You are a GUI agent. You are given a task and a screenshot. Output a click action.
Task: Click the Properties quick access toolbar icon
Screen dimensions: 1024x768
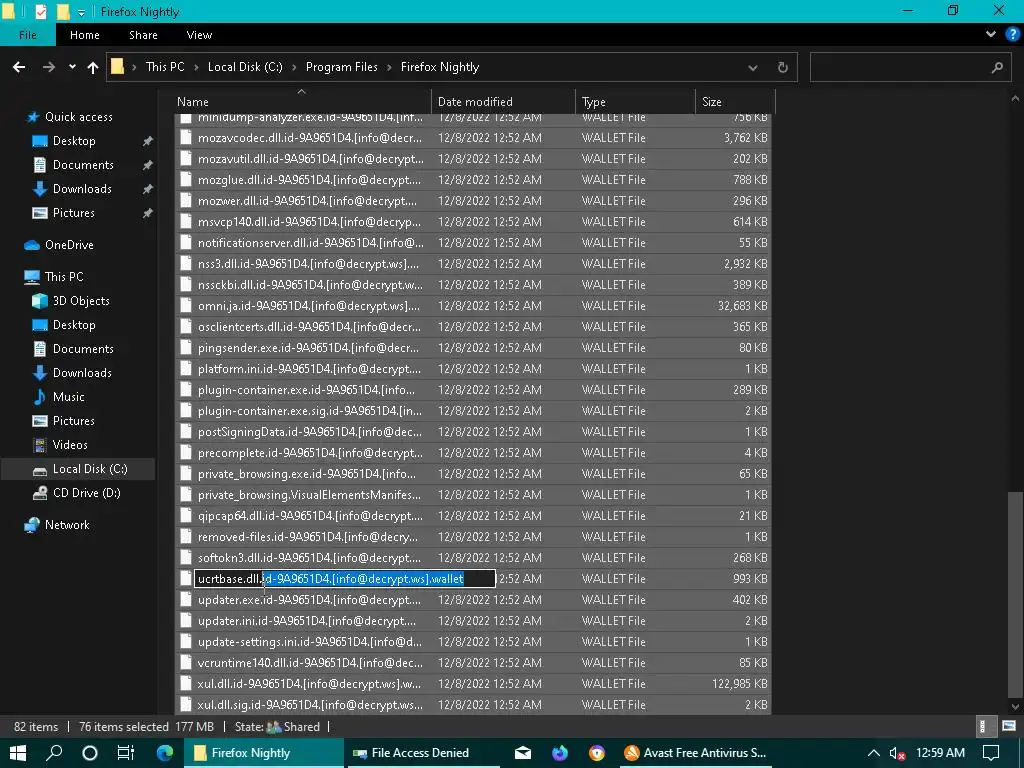coord(40,12)
